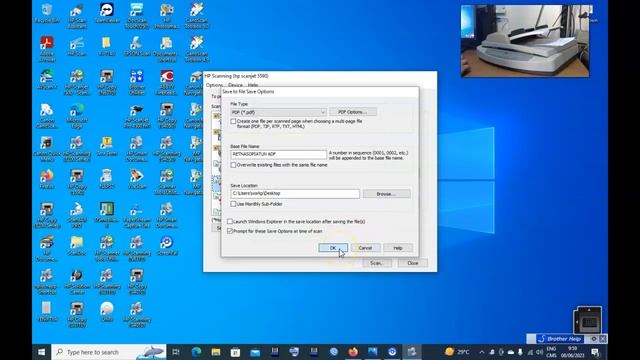
Task: Click the Brother Help floating bar
Action: click(x=559, y=339)
